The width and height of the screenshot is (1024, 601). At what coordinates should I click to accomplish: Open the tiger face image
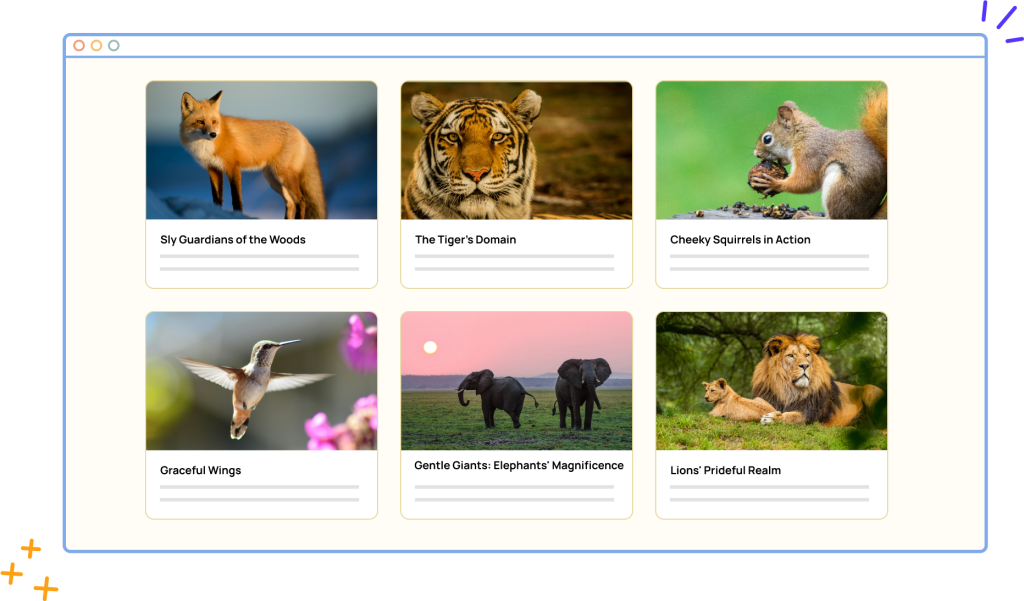[x=516, y=150]
